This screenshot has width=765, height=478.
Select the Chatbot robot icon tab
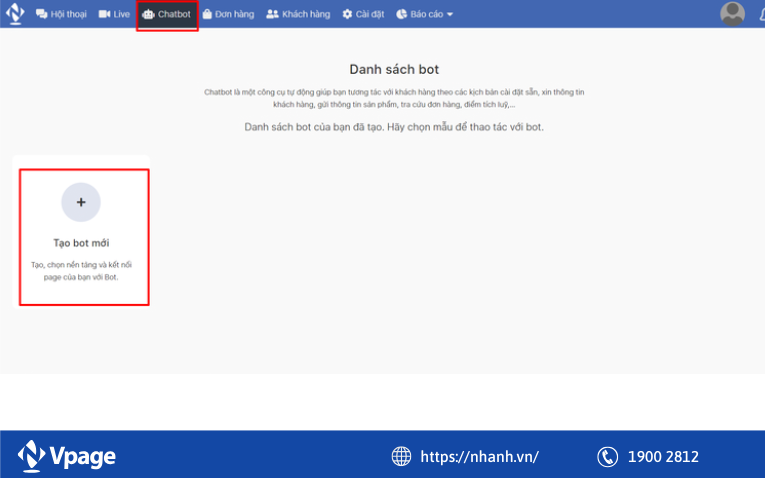[149, 14]
